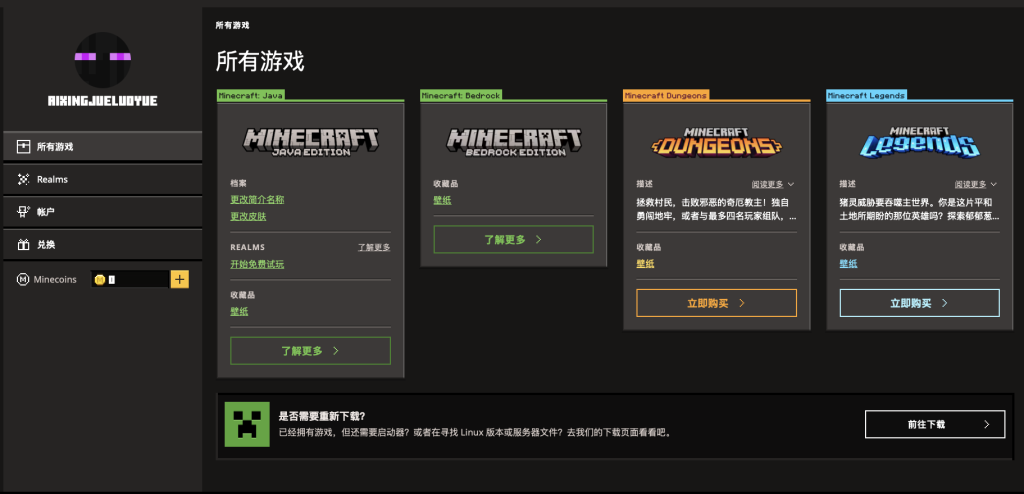
Task: Click the 开始免费试玩 Realms link
Action: 257,264
